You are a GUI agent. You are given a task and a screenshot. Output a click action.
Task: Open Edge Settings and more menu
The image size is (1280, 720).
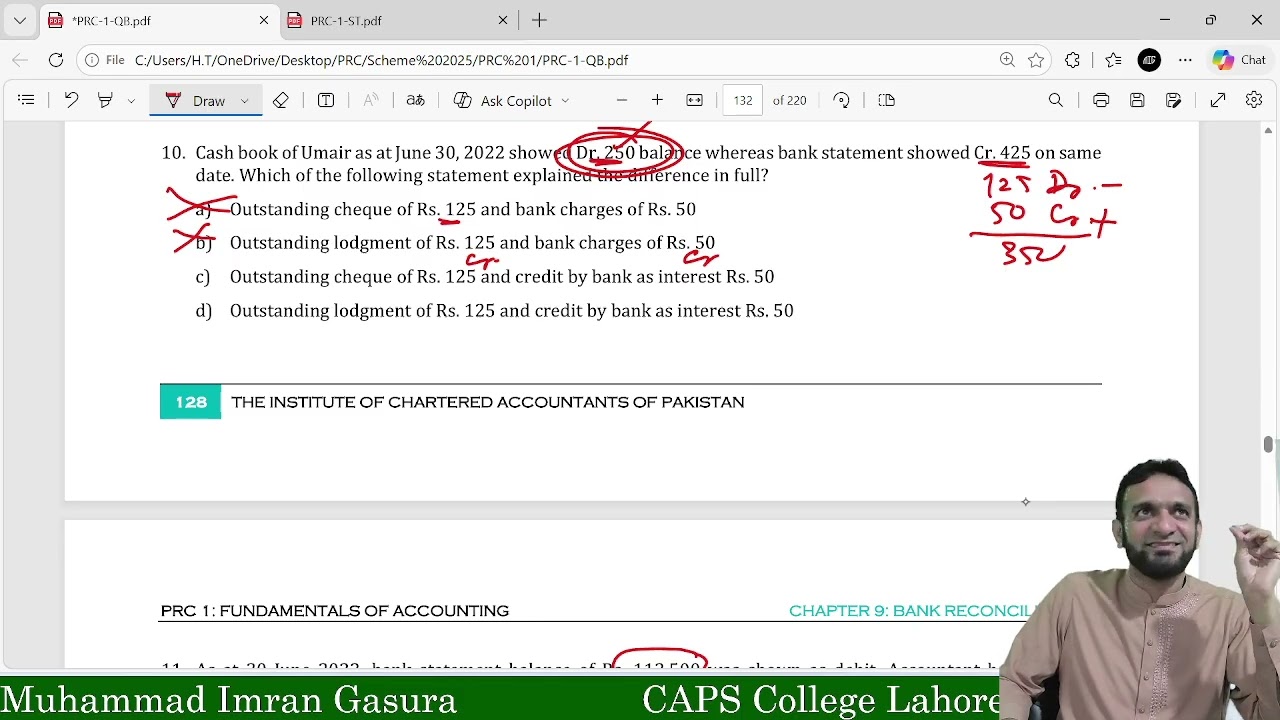click(x=1185, y=60)
